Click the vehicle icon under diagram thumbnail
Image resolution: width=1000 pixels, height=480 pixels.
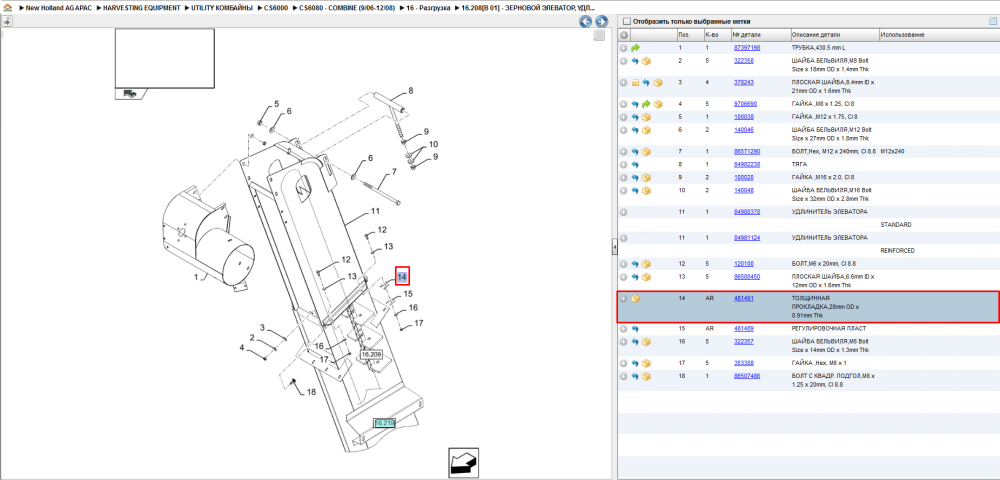tap(130, 94)
